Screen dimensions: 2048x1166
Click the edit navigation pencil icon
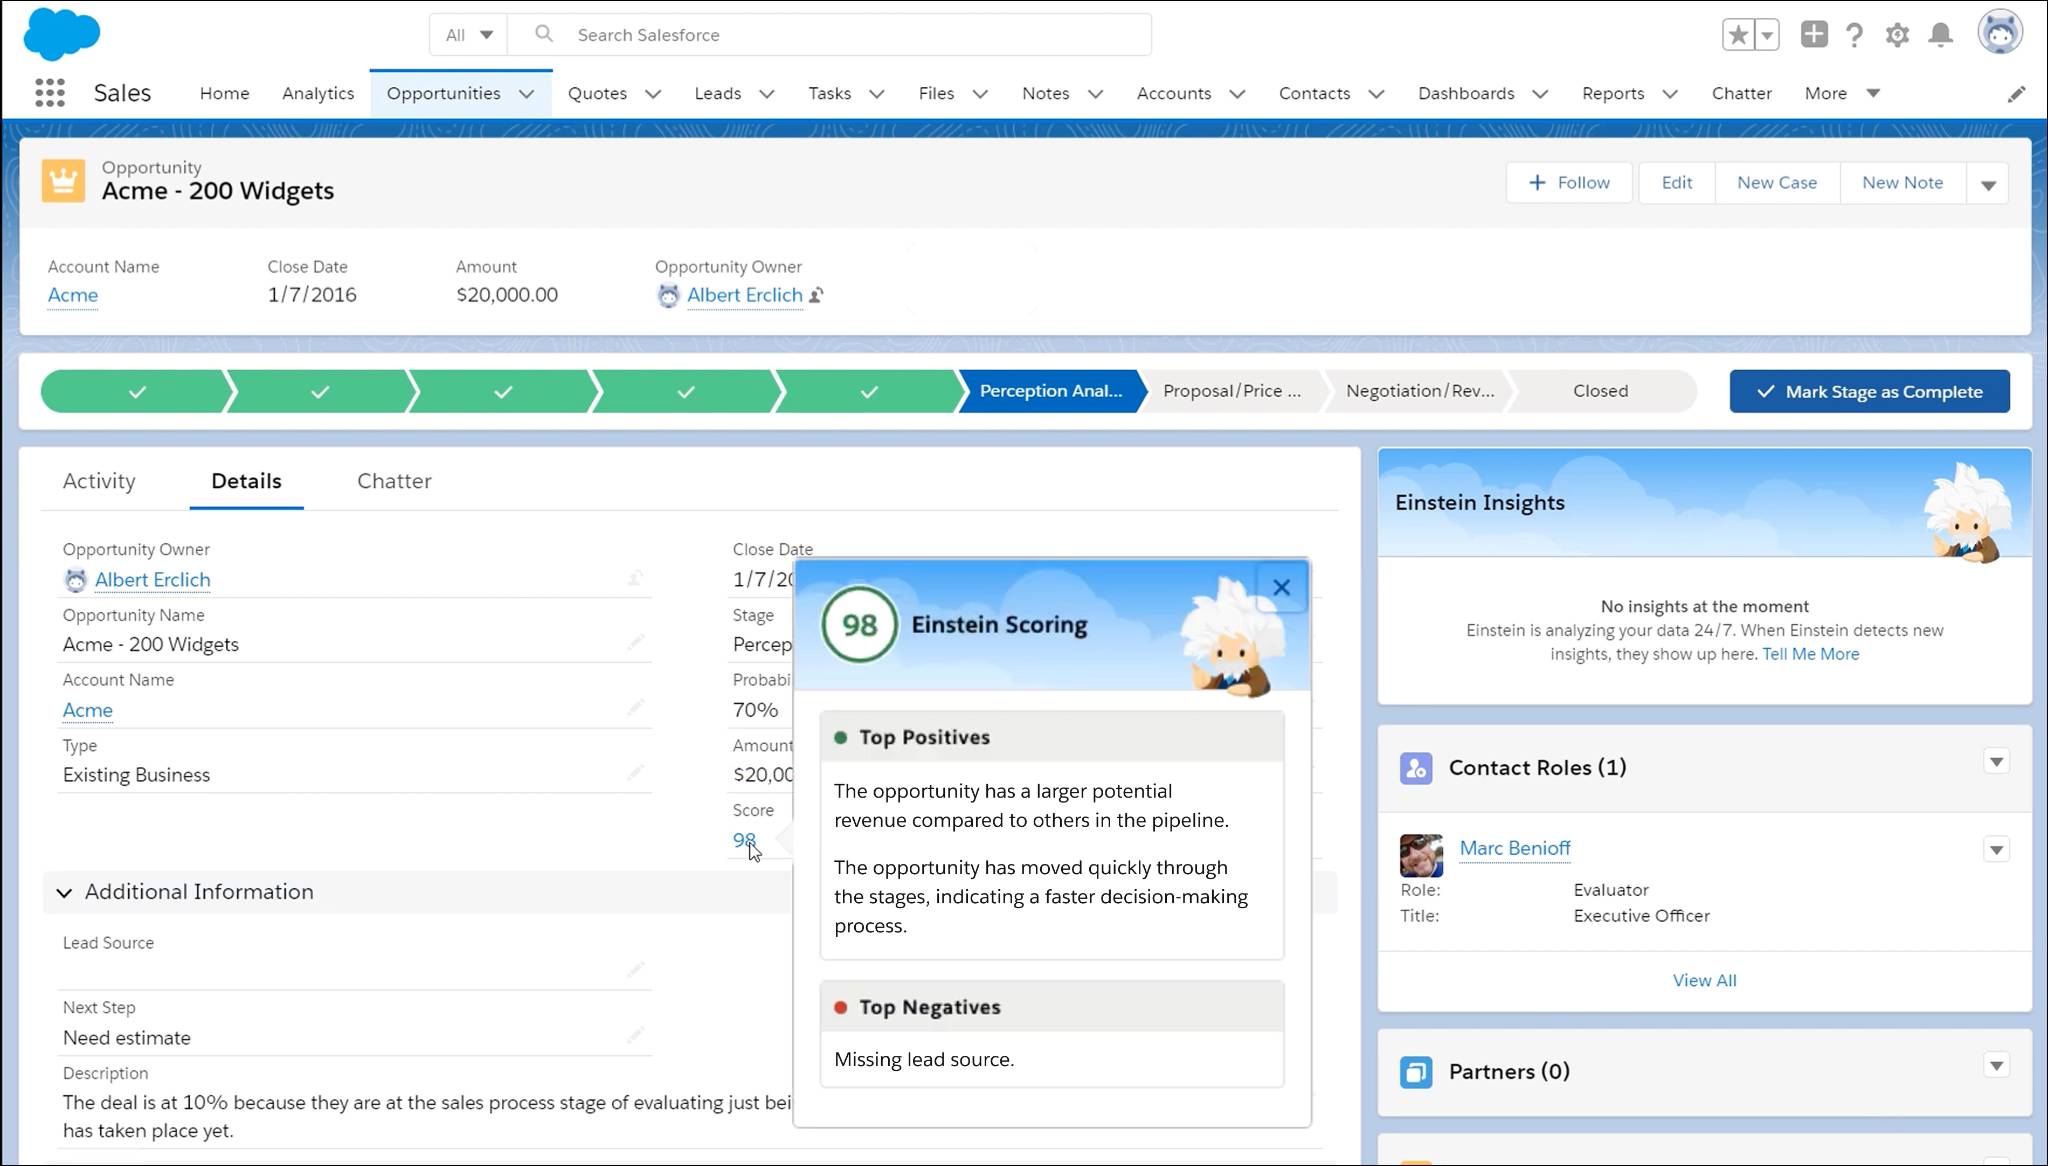pos(2017,93)
